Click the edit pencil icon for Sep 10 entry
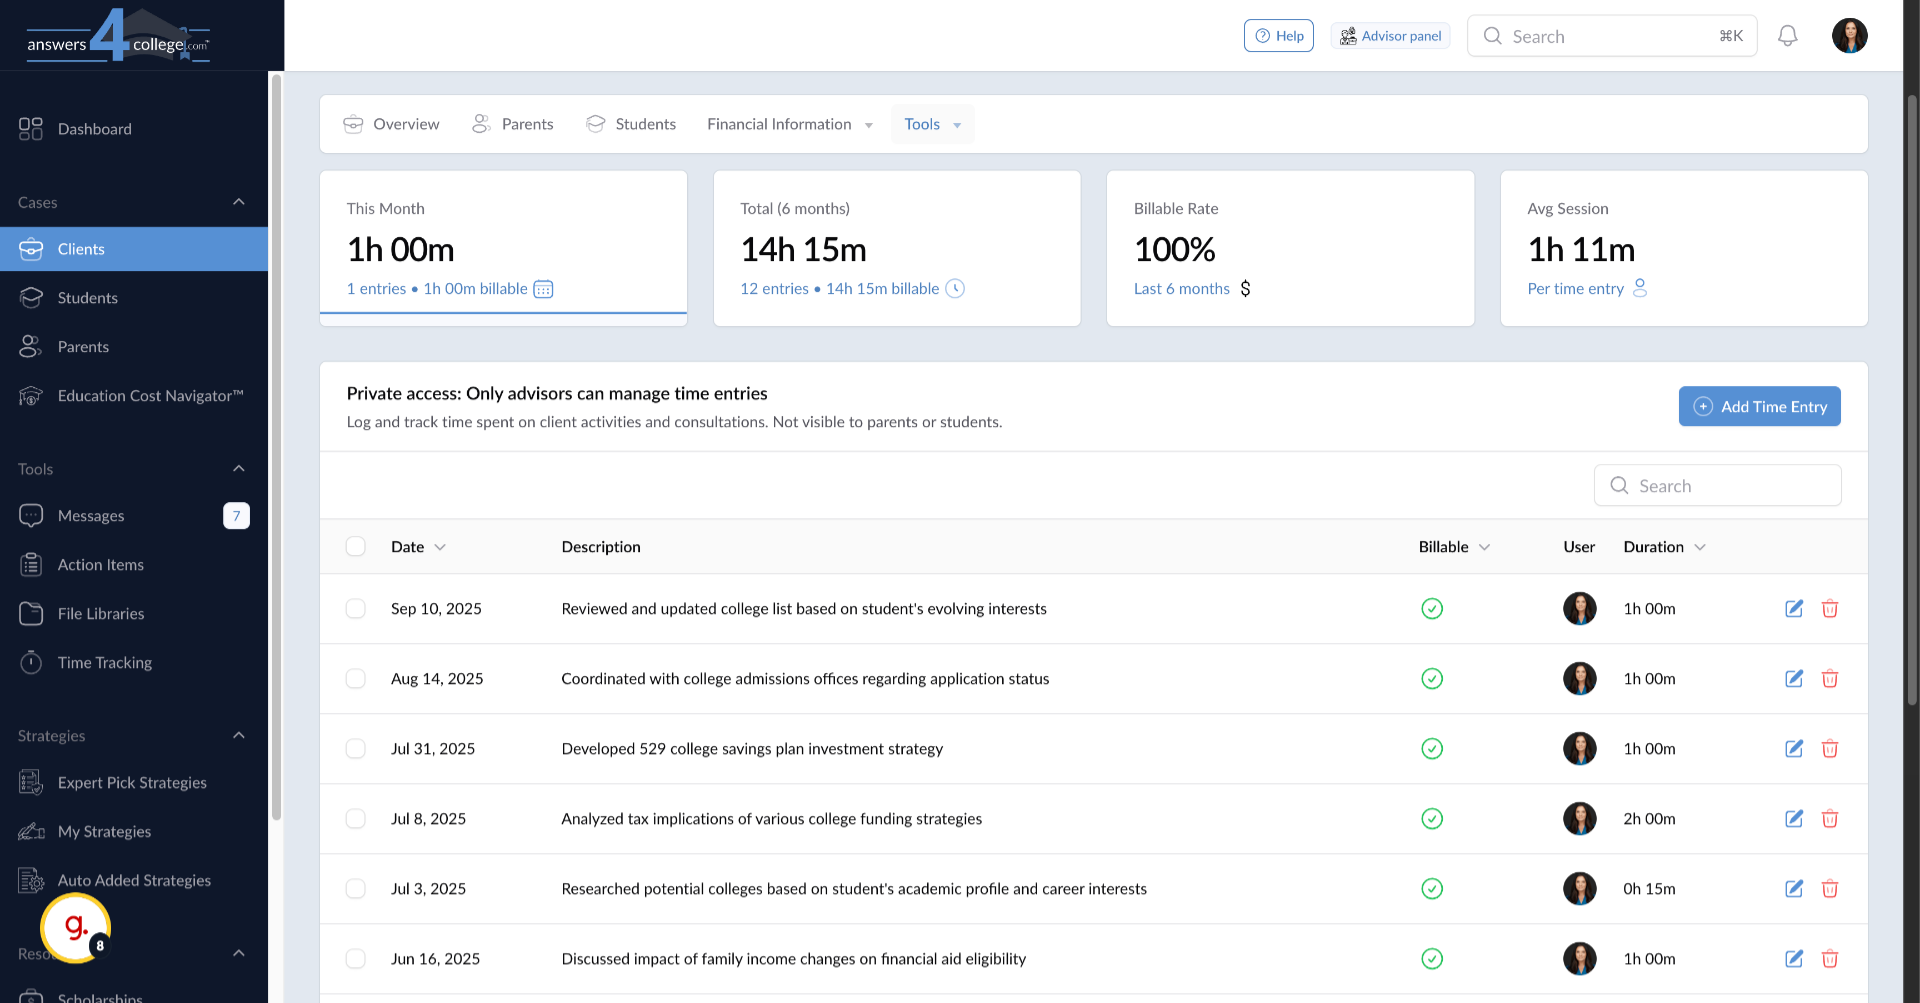The image size is (1920, 1003). [x=1794, y=608]
